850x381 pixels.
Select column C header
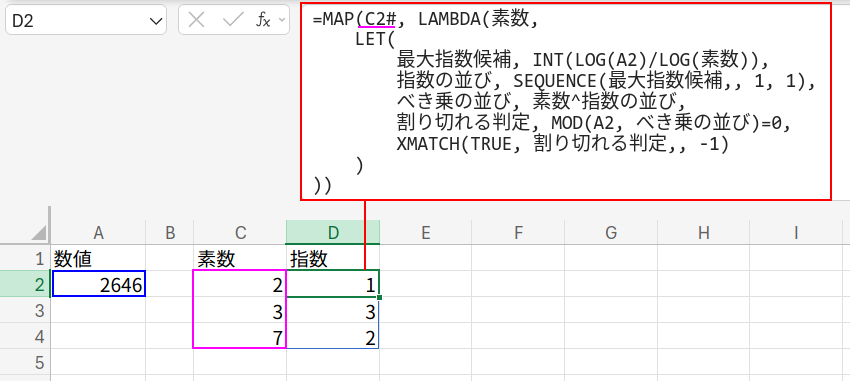click(240, 233)
